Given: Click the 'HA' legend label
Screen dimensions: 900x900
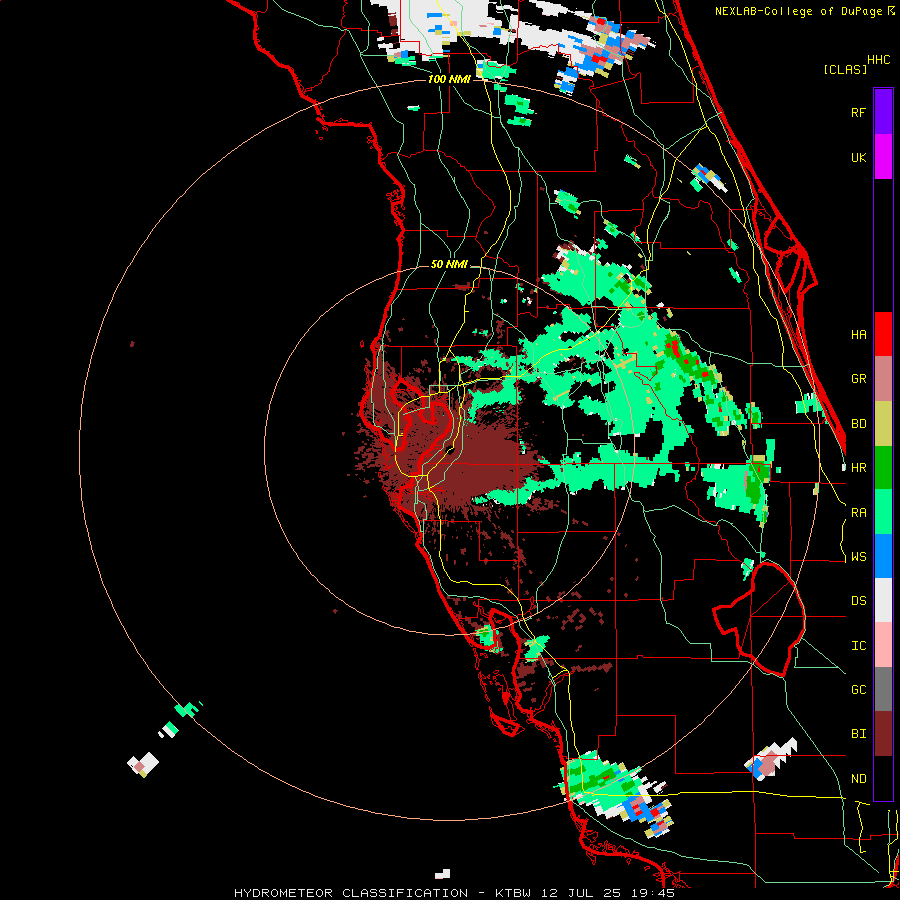Looking at the screenshot, I should click(858, 335).
